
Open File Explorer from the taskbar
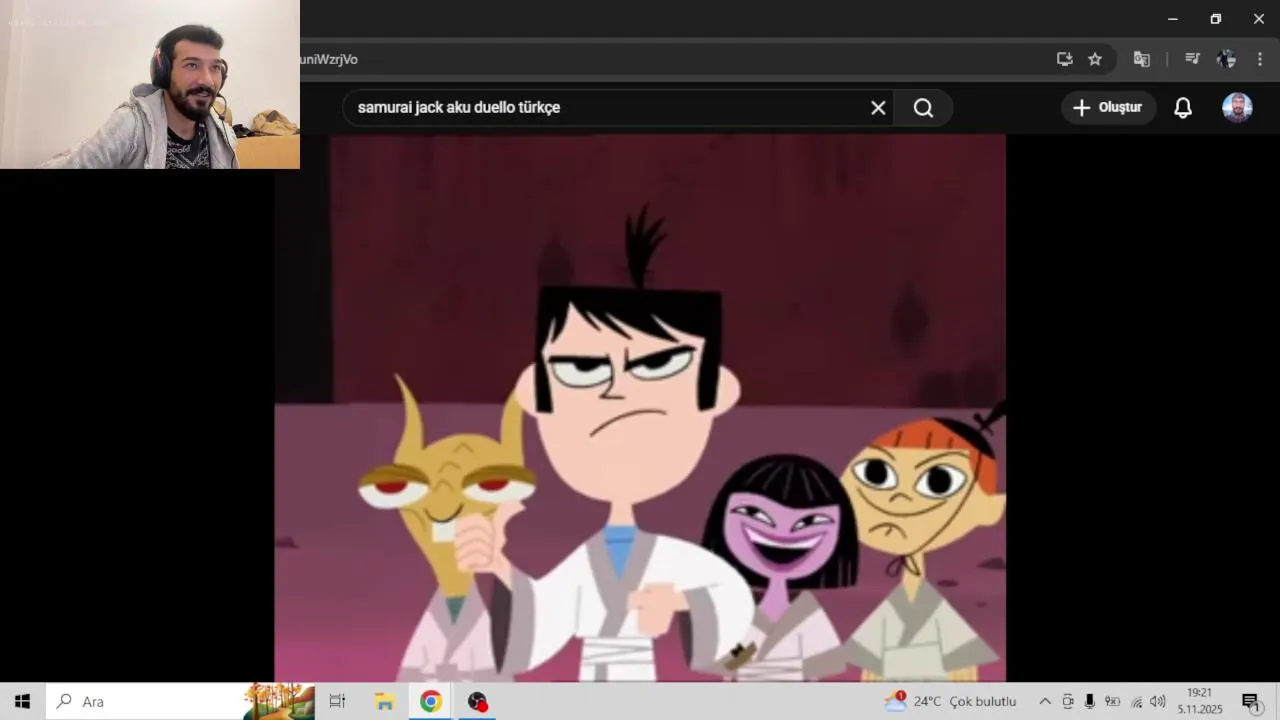[385, 701]
